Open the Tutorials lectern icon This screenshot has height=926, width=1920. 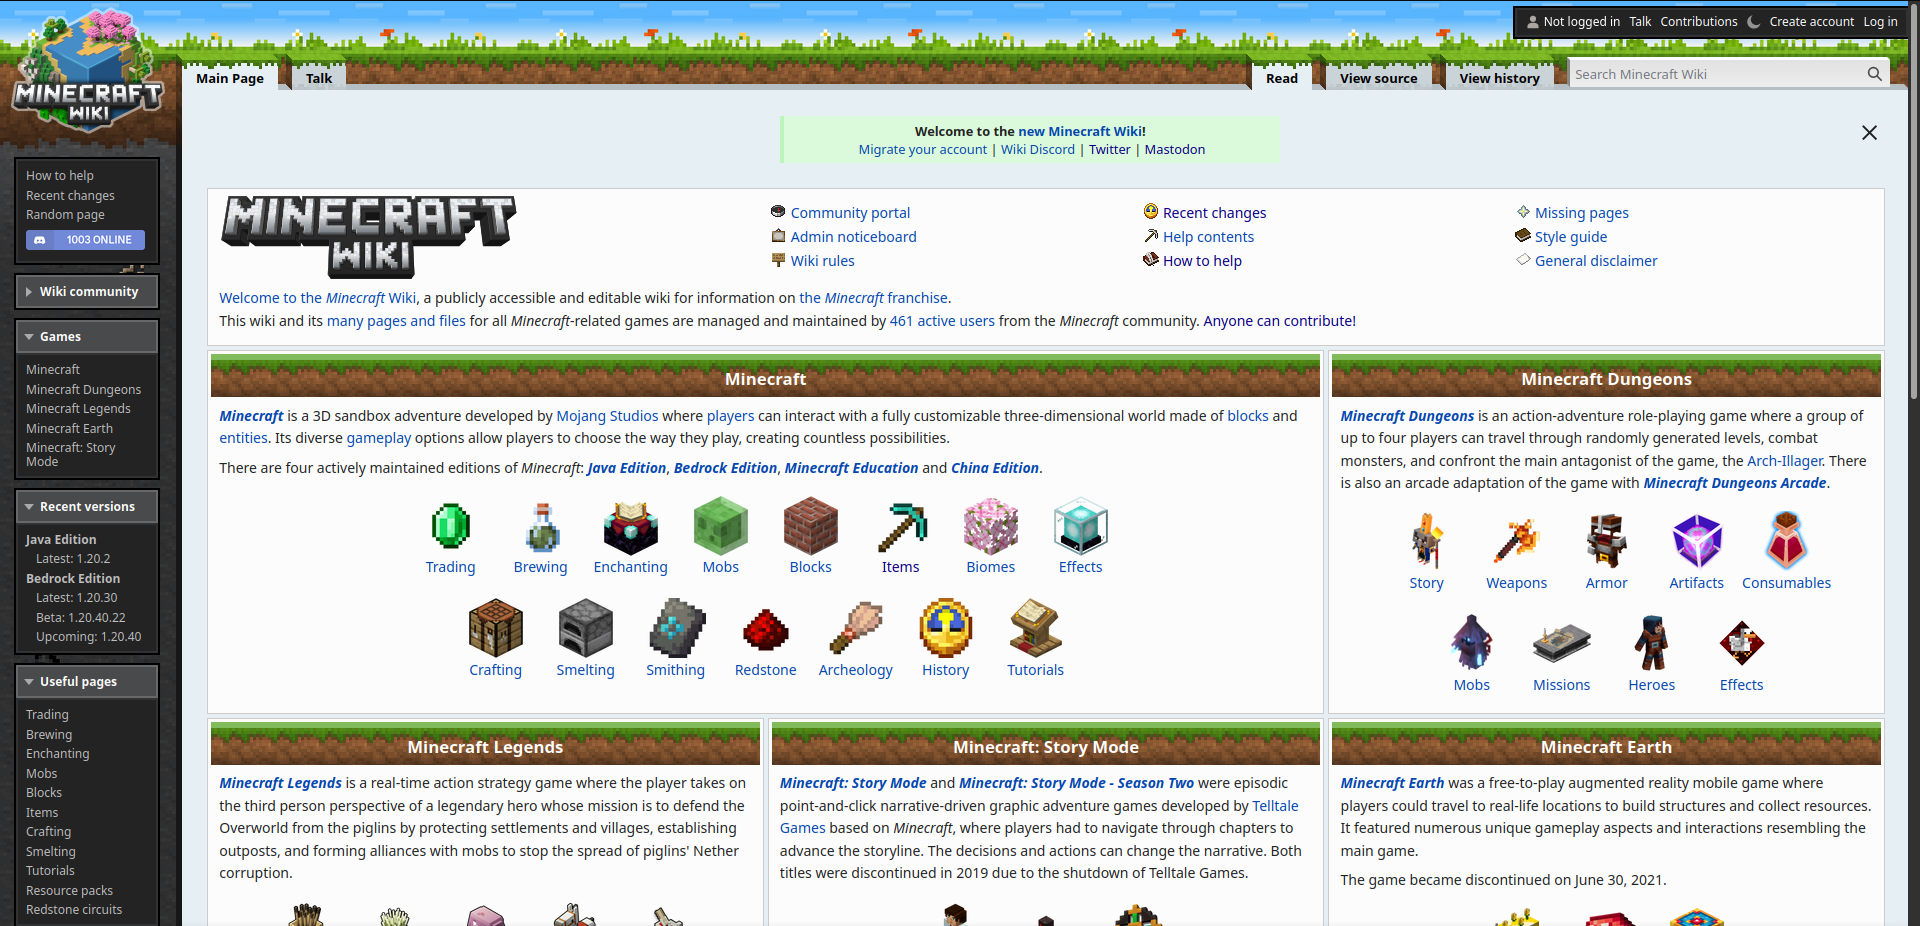tap(1036, 628)
